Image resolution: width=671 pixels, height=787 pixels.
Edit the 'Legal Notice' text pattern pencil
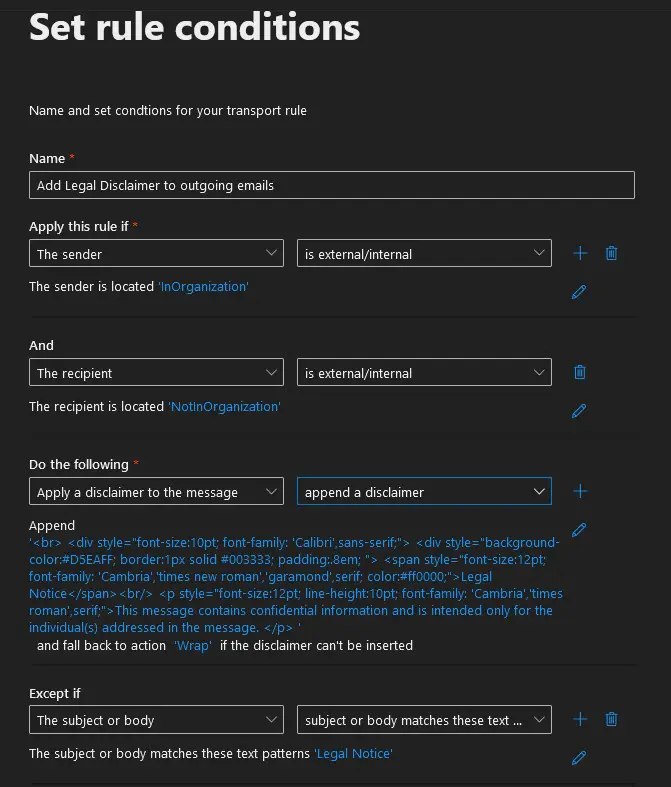(x=578, y=758)
